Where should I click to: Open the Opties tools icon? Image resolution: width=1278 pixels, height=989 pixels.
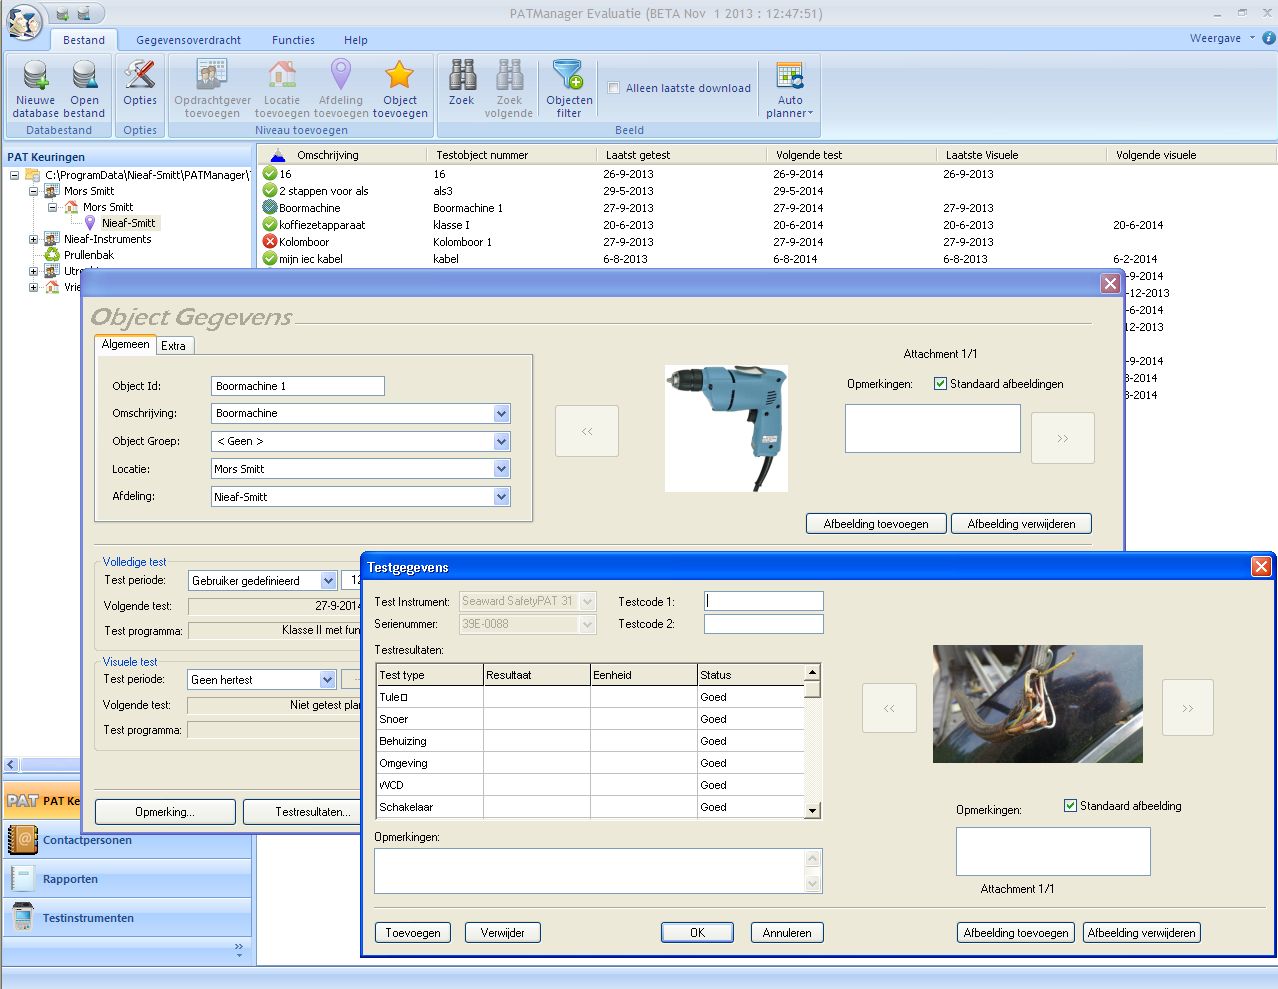pos(140,76)
